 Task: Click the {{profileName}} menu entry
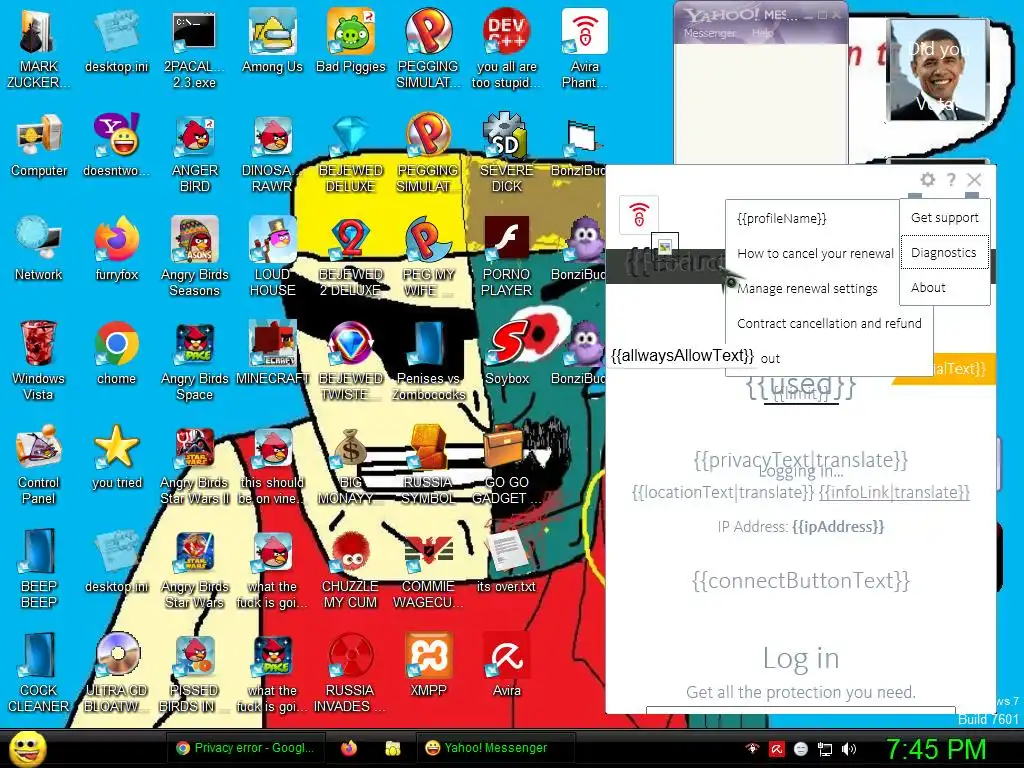(782, 218)
